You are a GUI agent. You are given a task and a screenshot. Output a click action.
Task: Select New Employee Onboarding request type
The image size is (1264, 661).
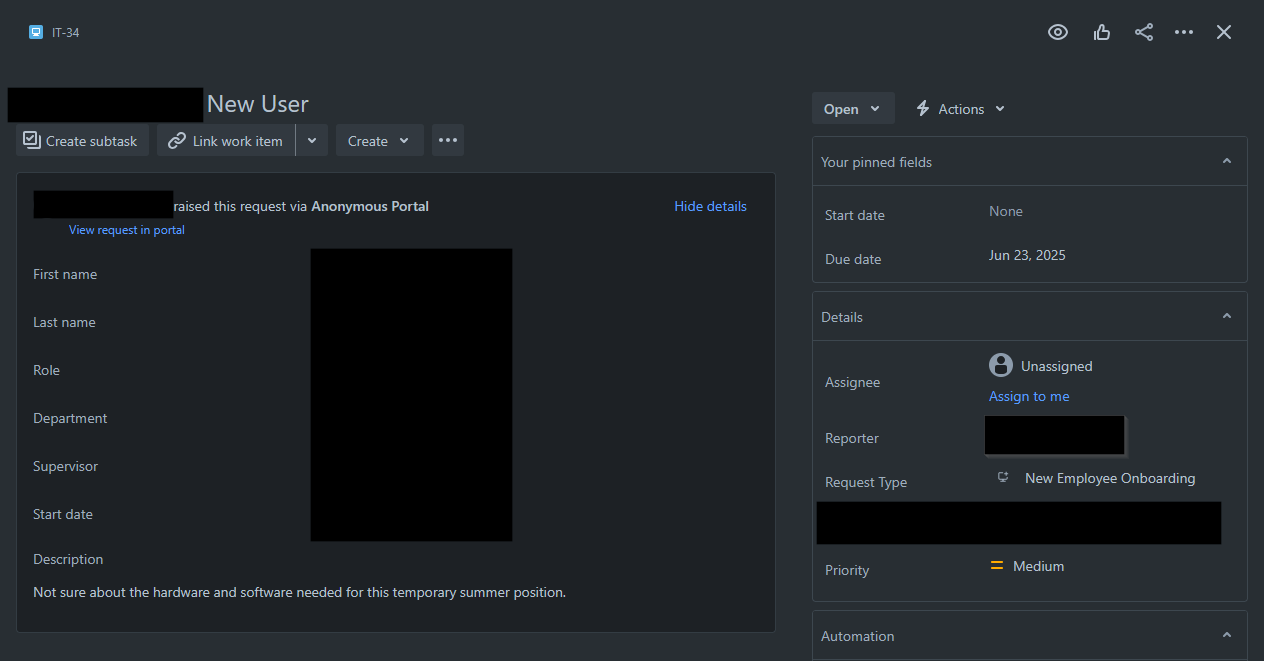[1110, 478]
